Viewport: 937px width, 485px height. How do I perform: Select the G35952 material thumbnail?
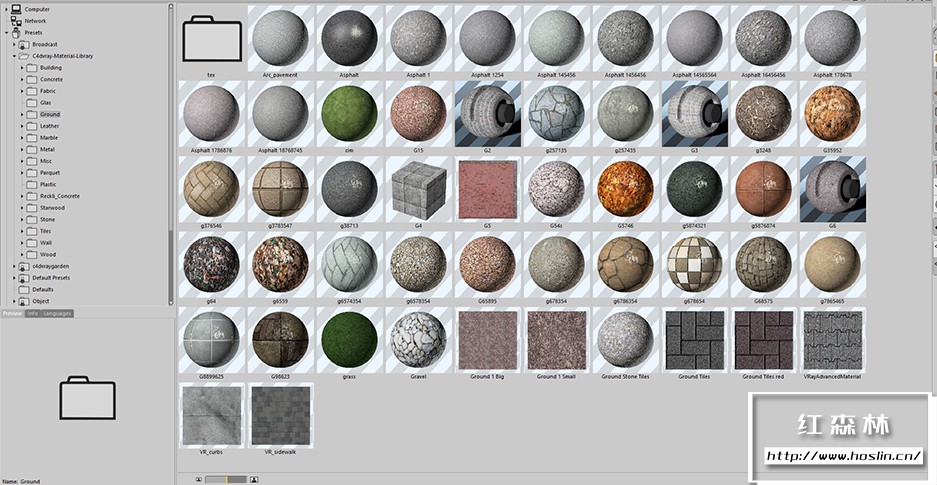(832, 113)
